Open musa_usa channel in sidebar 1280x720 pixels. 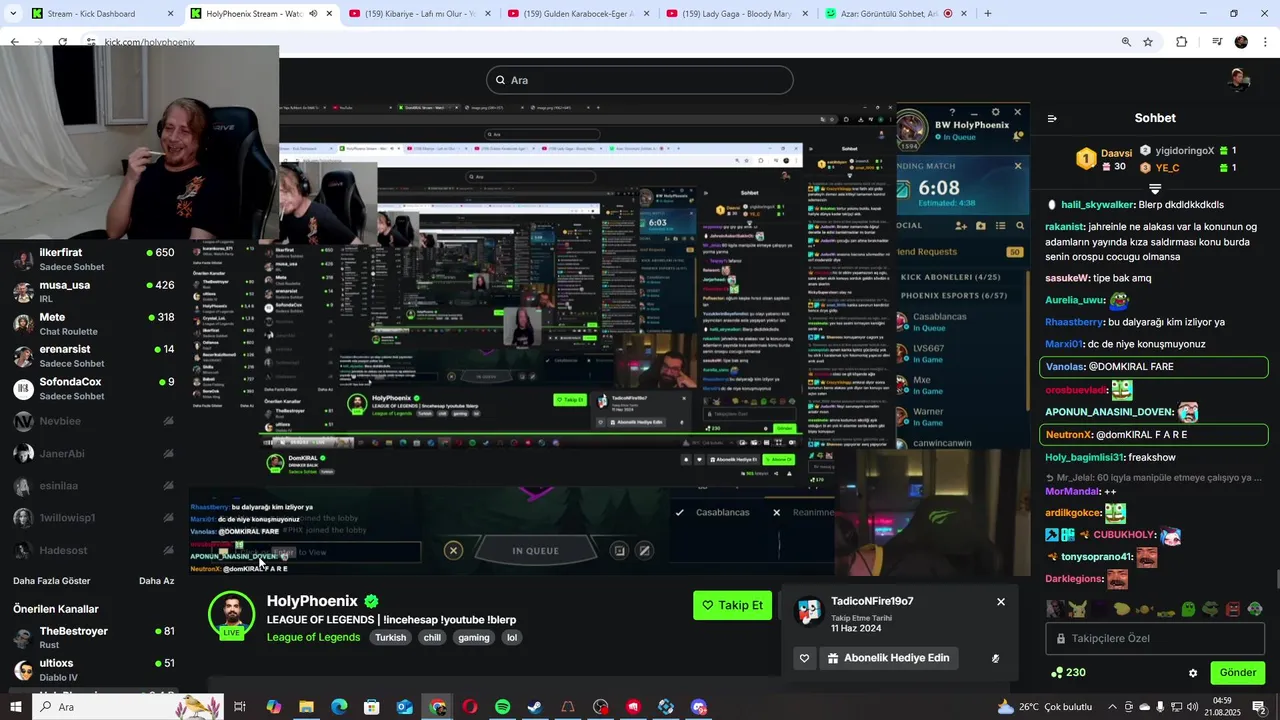pos(94,291)
